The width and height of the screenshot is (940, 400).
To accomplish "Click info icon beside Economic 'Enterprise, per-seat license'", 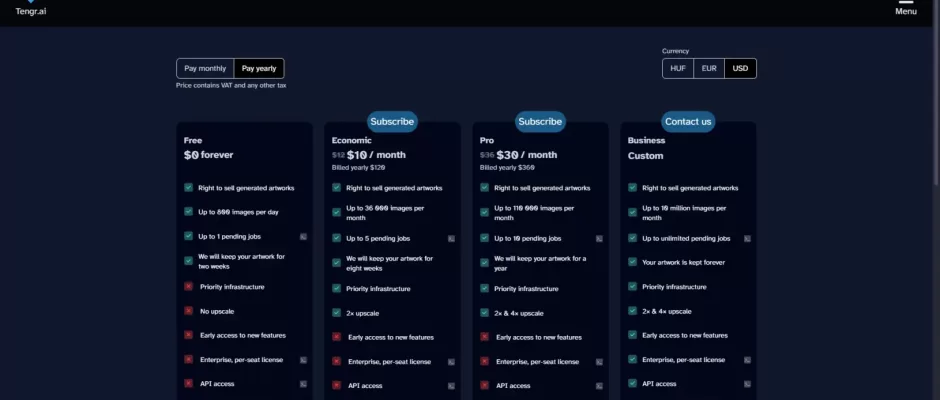I will point(451,362).
